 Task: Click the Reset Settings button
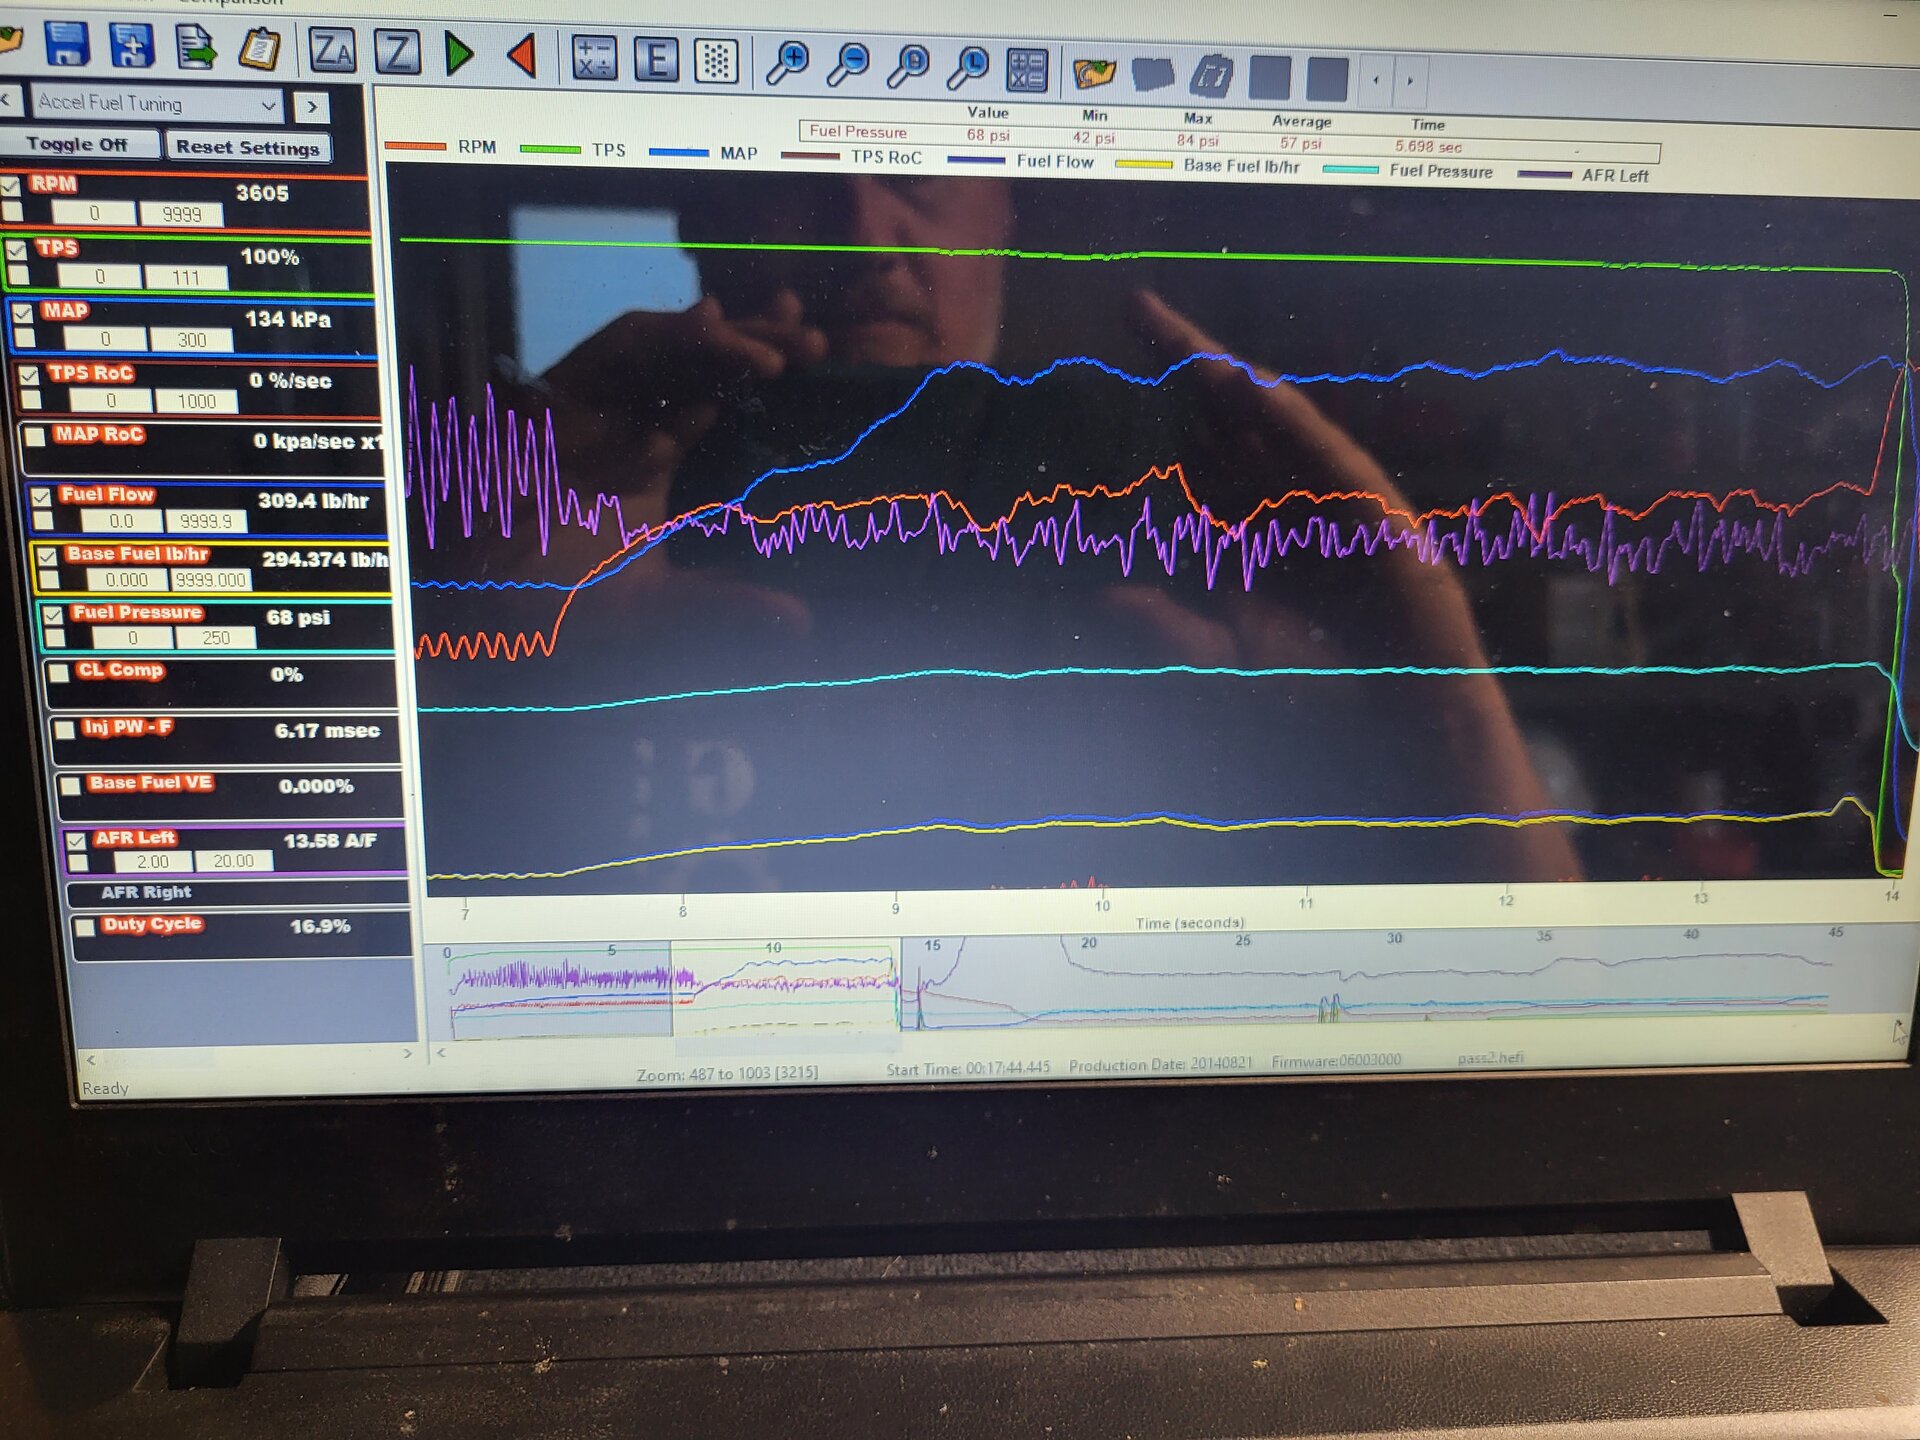[x=247, y=148]
